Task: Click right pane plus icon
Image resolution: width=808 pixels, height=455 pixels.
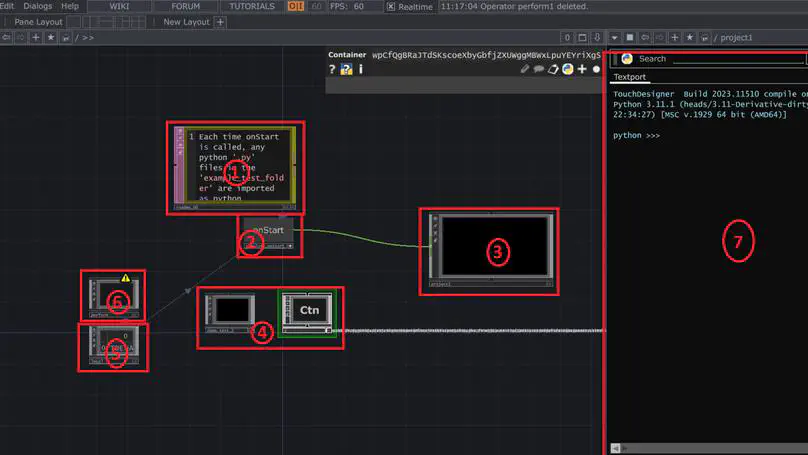Action: tap(675, 38)
